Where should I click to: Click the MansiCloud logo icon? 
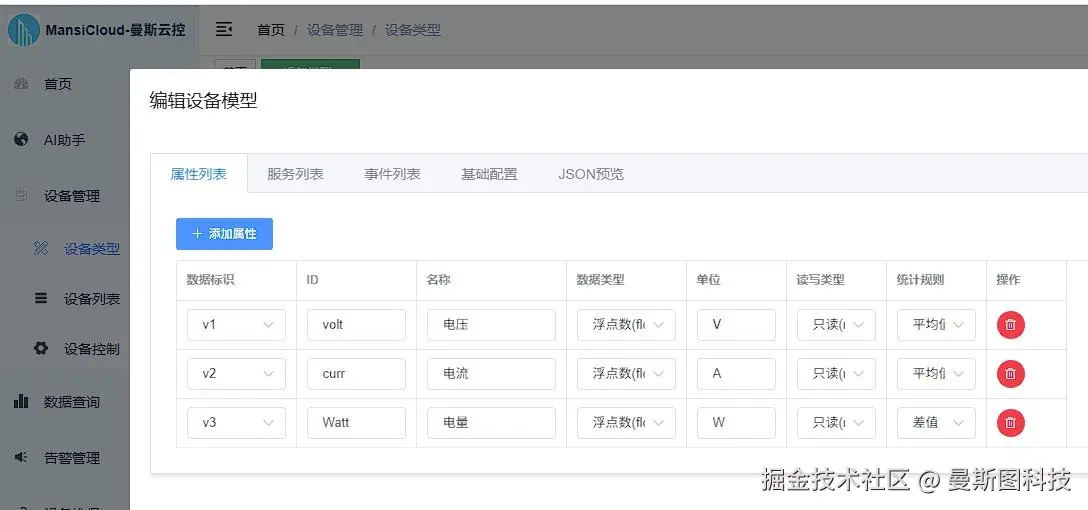click(x=24, y=30)
